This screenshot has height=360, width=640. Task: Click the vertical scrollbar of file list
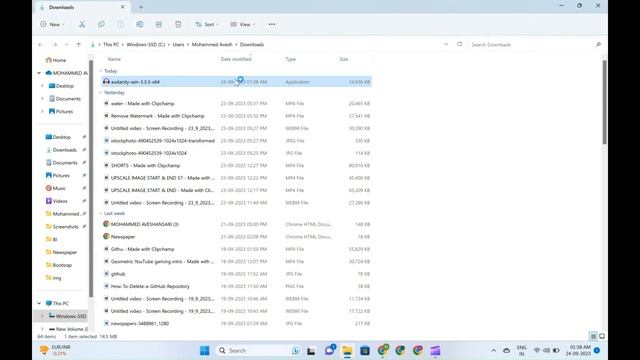coord(604,102)
